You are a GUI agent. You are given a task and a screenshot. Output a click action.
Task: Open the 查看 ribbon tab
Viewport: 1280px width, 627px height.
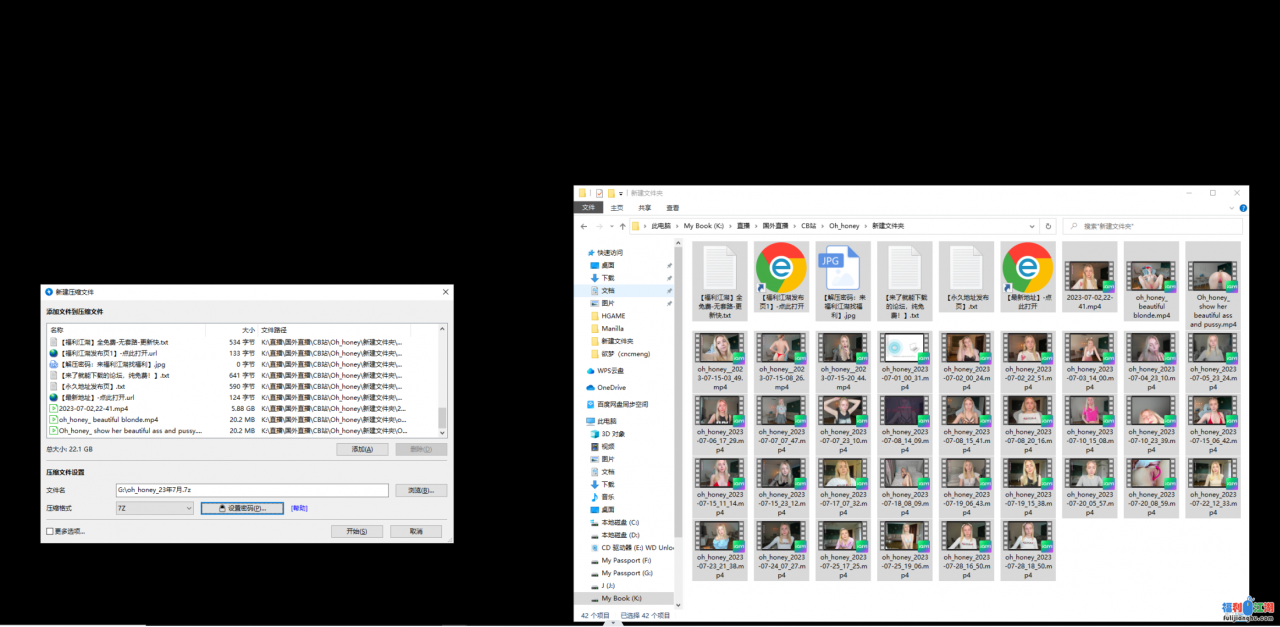tap(672, 207)
